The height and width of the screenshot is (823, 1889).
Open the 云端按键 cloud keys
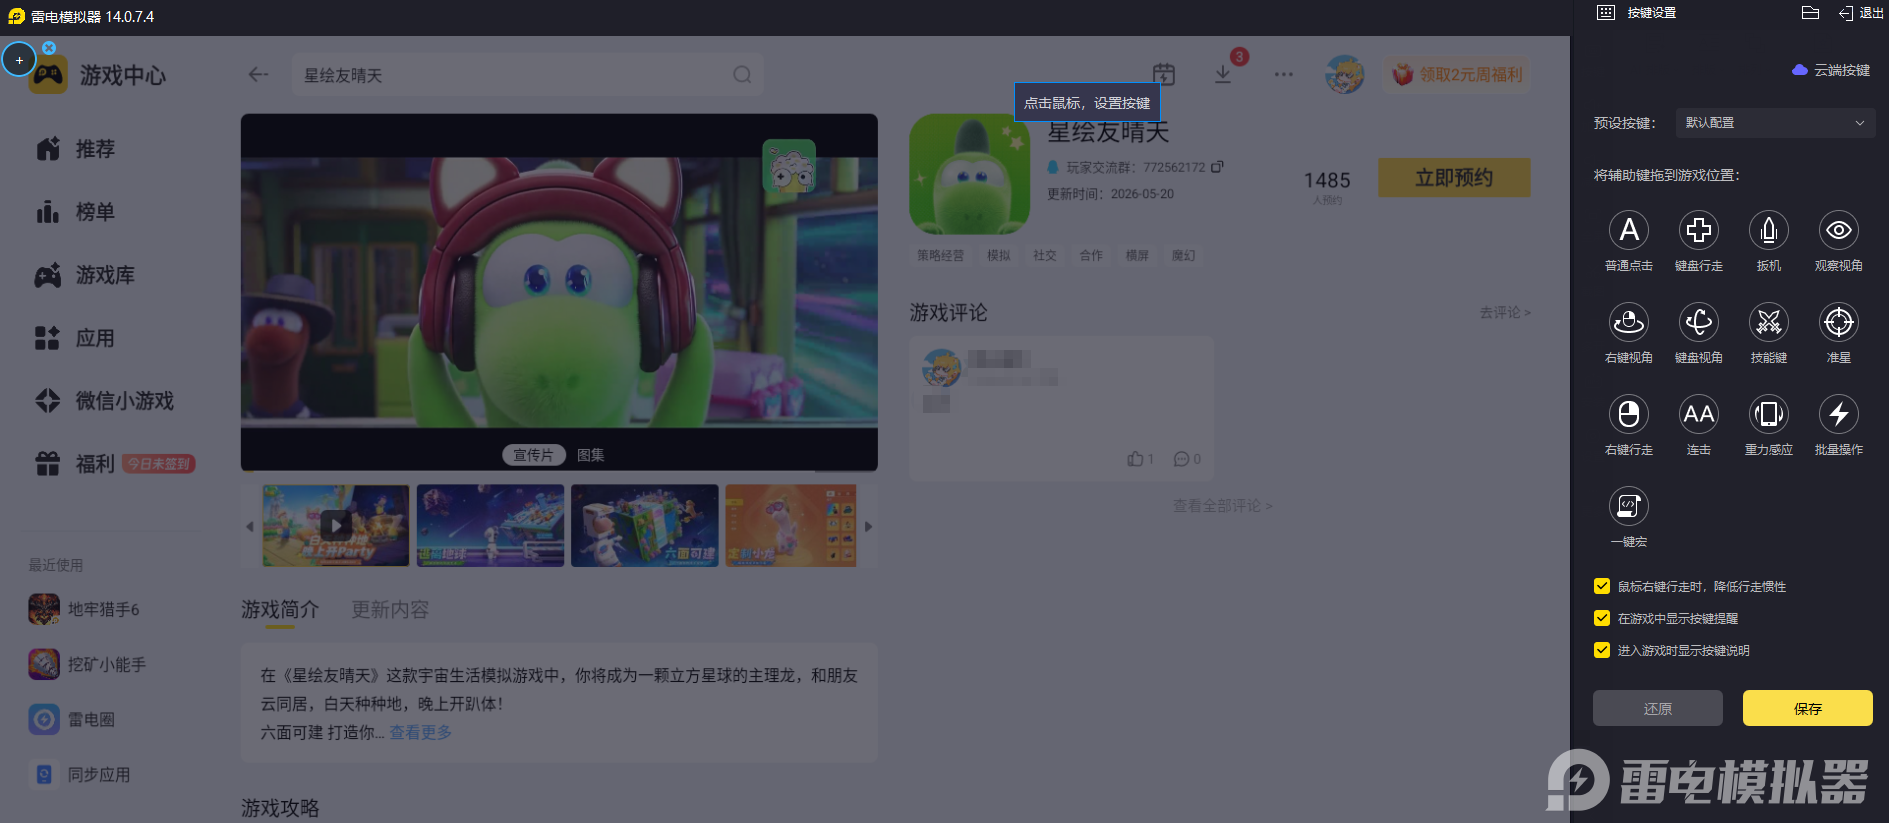click(x=1831, y=70)
